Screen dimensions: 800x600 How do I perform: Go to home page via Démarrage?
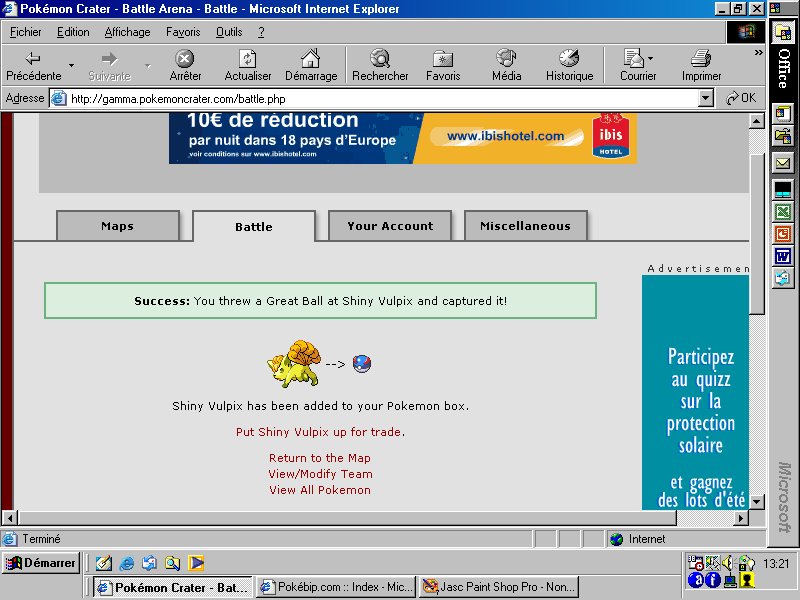(x=311, y=65)
